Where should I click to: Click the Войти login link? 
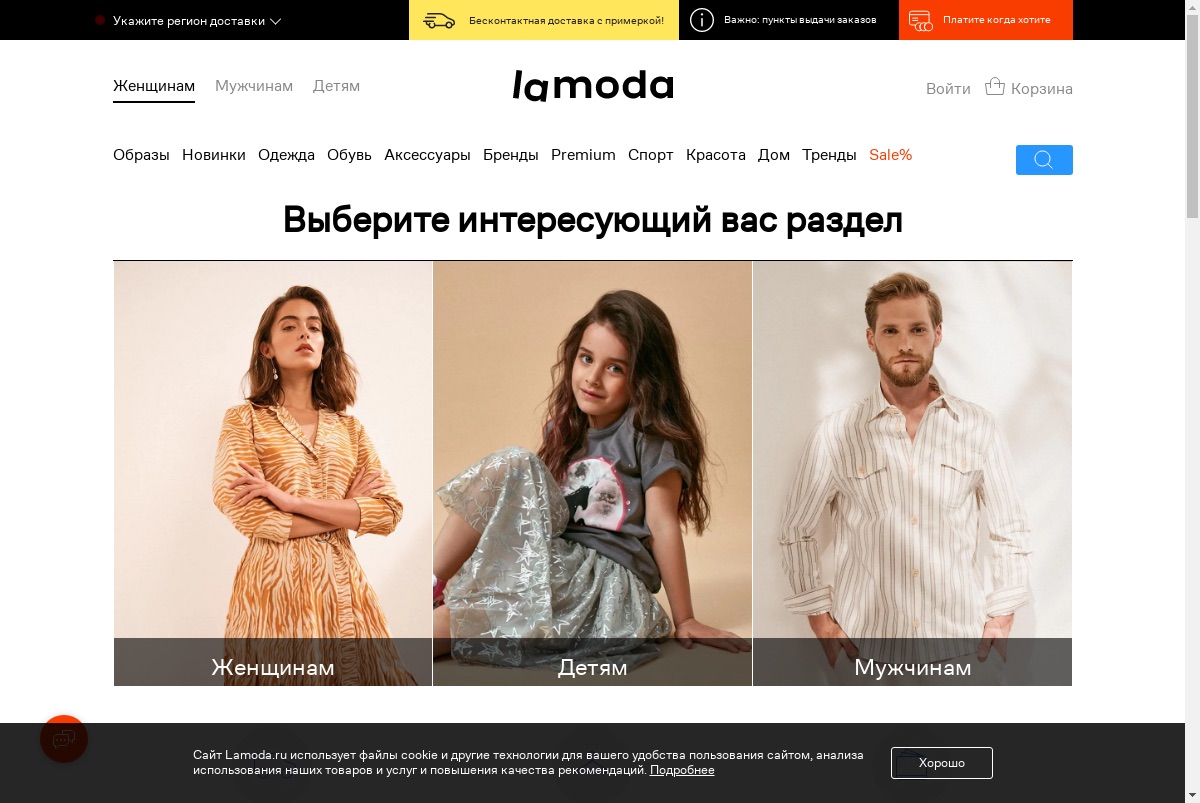(948, 89)
